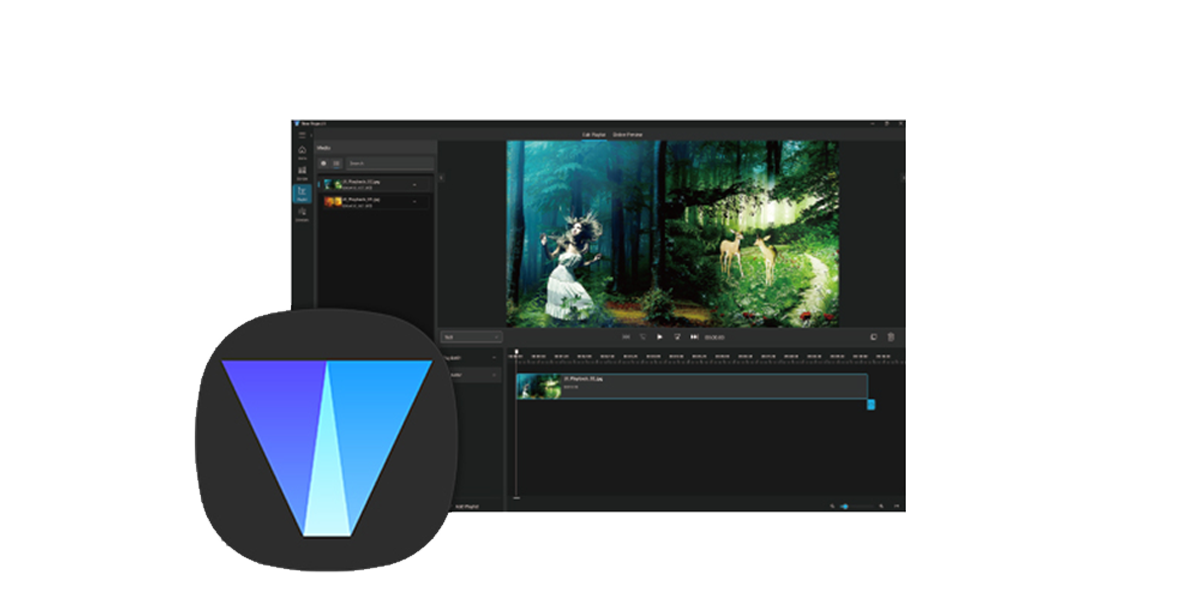Viewport: 1200px width, 614px height.
Task: Toggle grid view in the Media panel
Action: pos(324,163)
